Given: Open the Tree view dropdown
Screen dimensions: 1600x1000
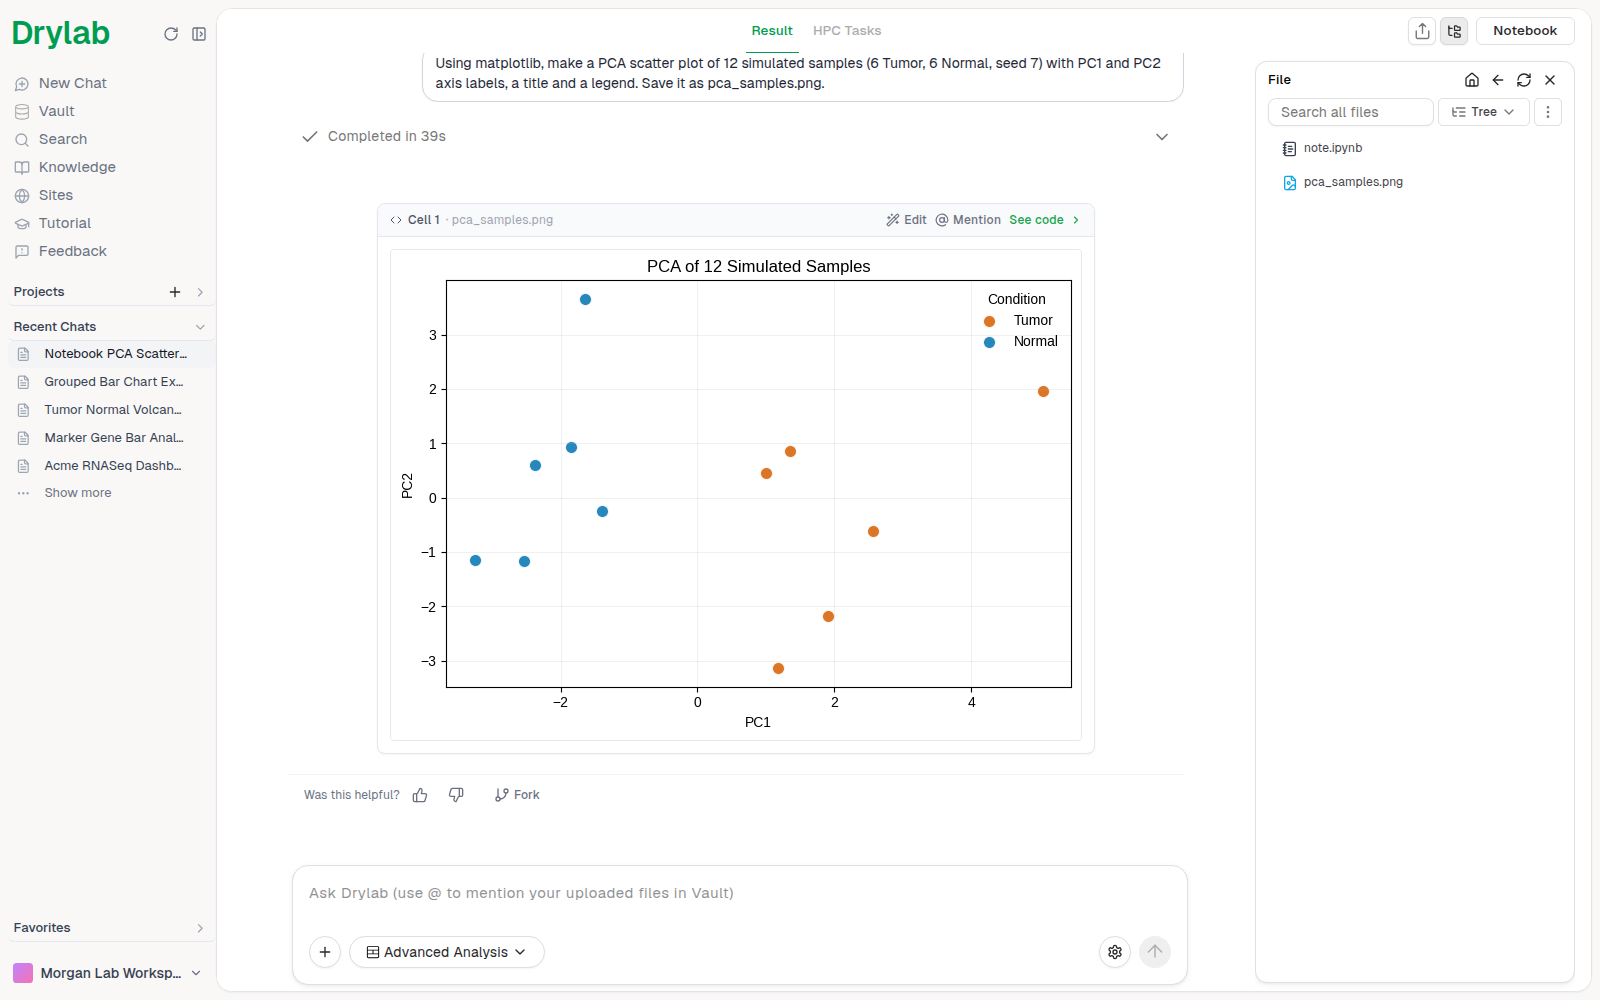Looking at the screenshot, I should point(1484,112).
